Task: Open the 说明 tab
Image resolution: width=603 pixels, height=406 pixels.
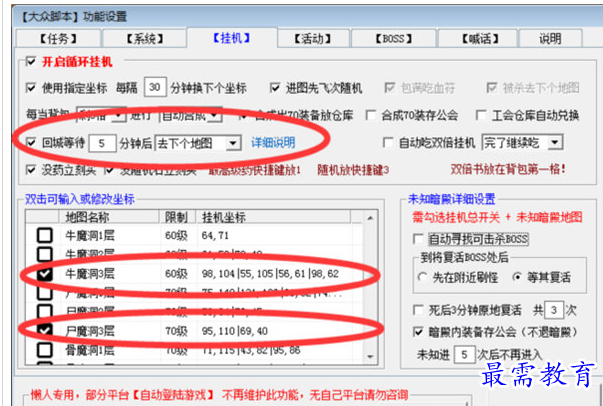Action: click(x=550, y=38)
